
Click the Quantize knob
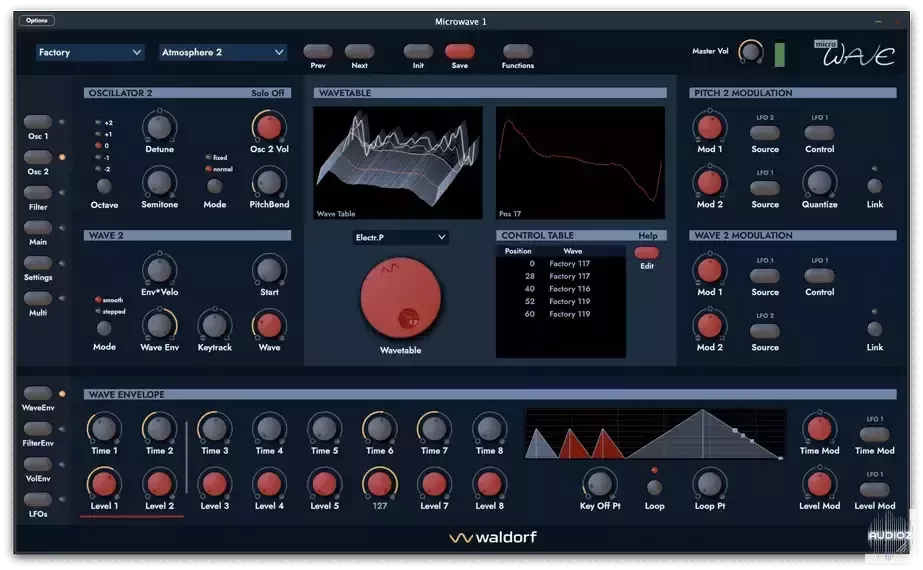coord(819,182)
